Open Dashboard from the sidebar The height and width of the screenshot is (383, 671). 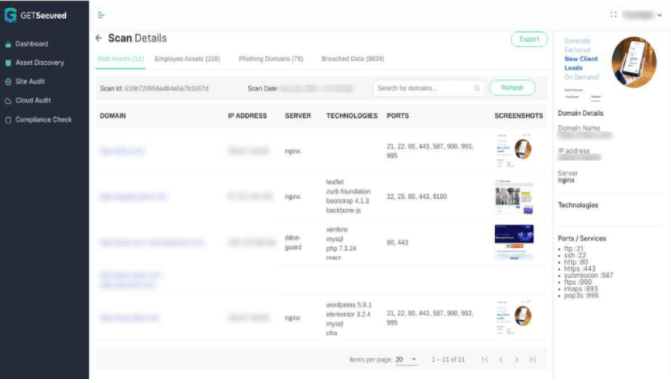click(32, 44)
